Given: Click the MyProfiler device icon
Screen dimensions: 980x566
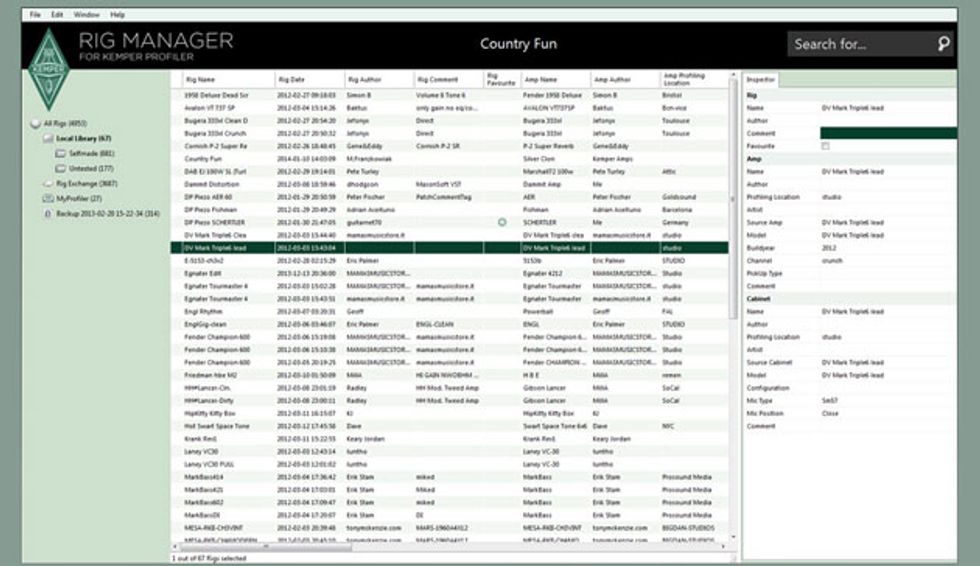Looking at the screenshot, I should pyautogui.click(x=47, y=199).
